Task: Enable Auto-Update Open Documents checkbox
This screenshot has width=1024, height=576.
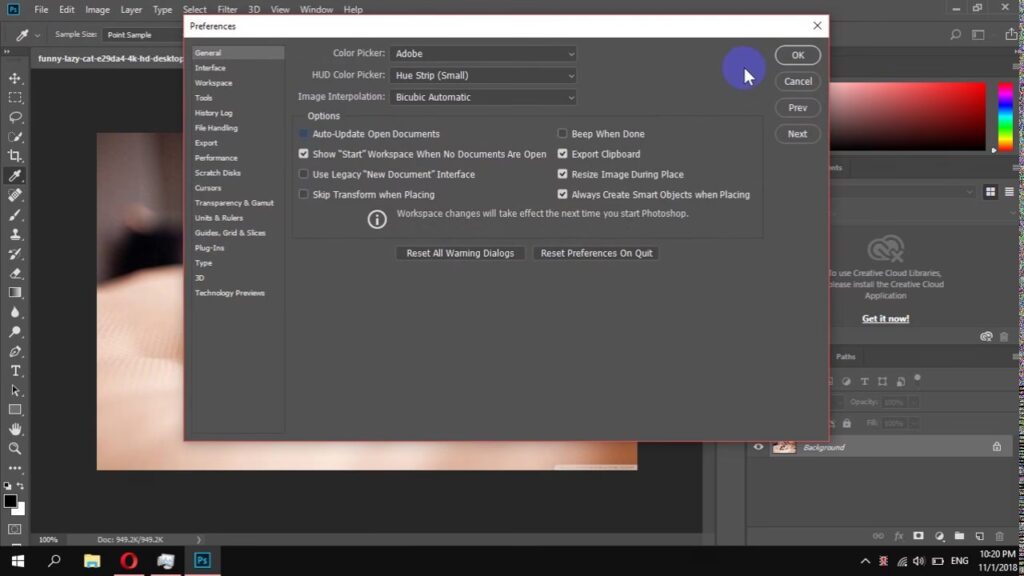Action: (304, 134)
